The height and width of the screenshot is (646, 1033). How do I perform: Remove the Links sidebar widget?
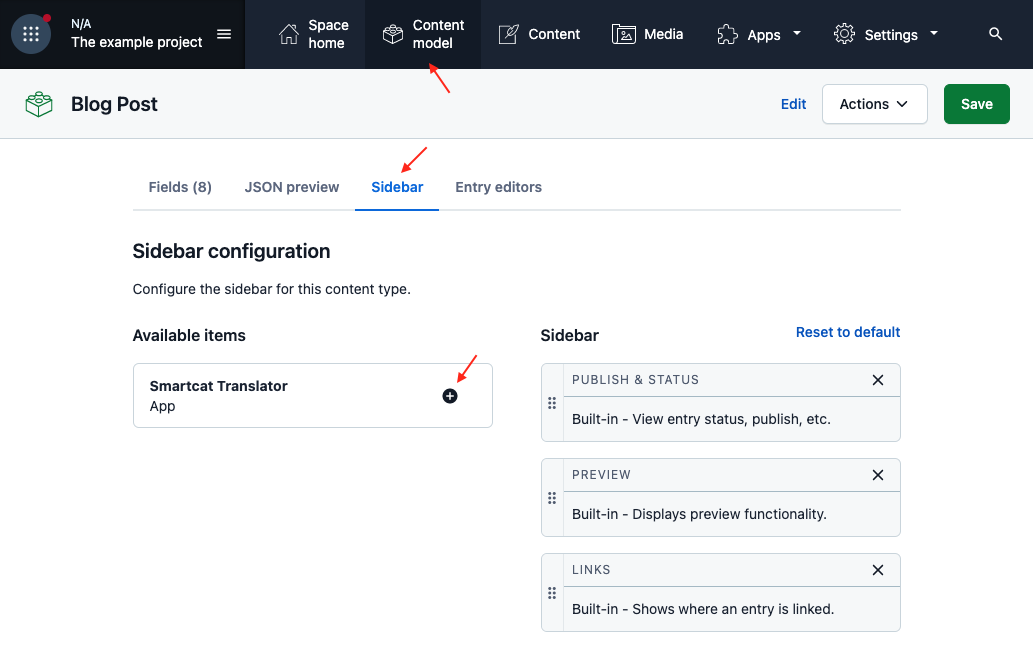[x=878, y=570]
